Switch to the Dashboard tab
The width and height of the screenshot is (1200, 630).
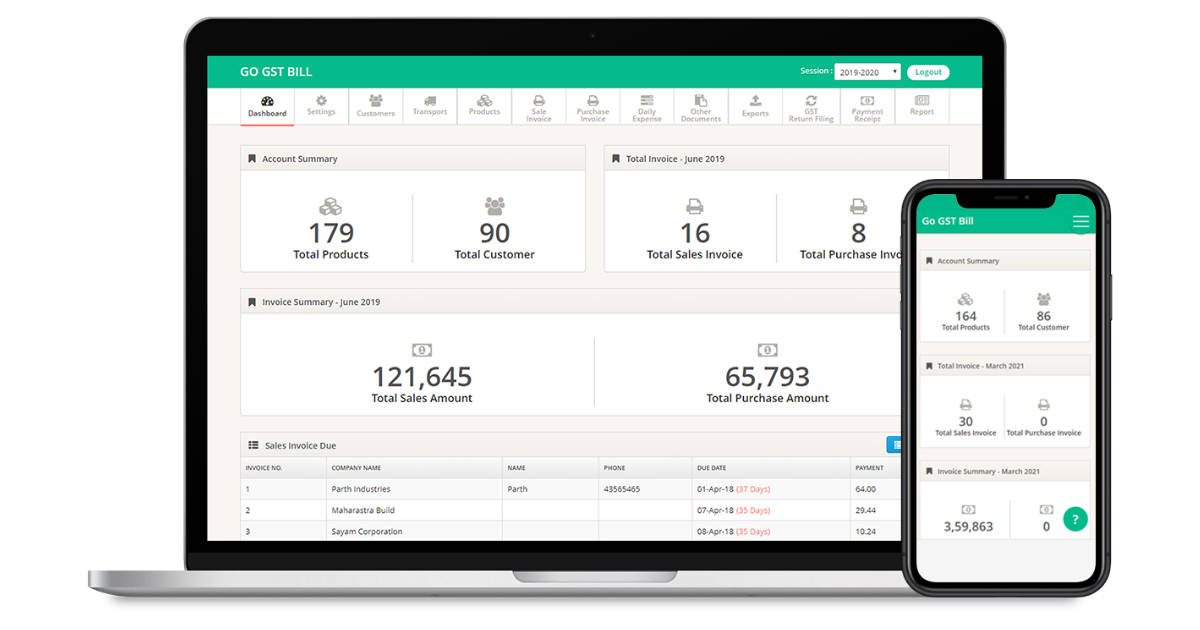point(267,106)
